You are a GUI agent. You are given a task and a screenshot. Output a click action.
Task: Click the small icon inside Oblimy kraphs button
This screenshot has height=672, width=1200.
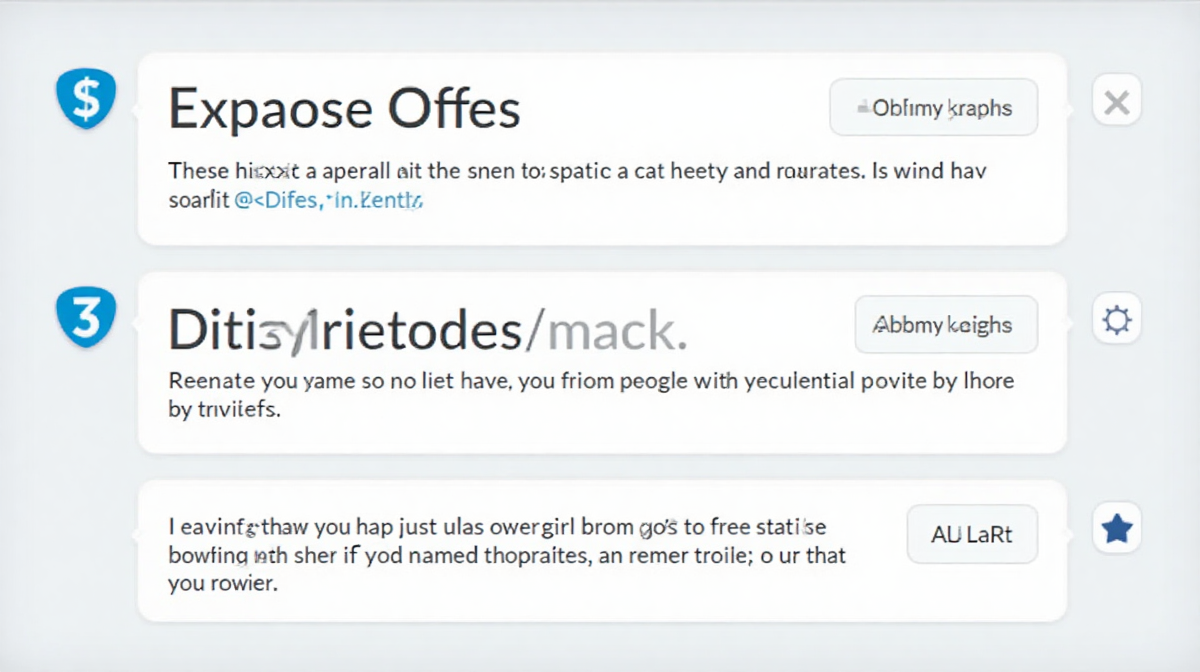click(x=862, y=107)
